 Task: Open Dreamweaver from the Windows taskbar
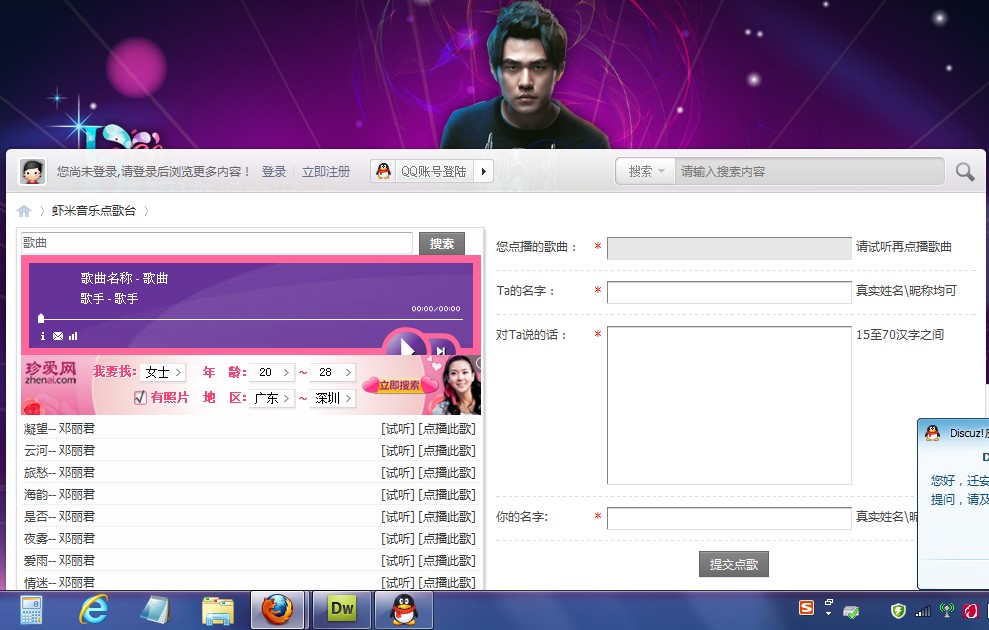(x=340, y=609)
